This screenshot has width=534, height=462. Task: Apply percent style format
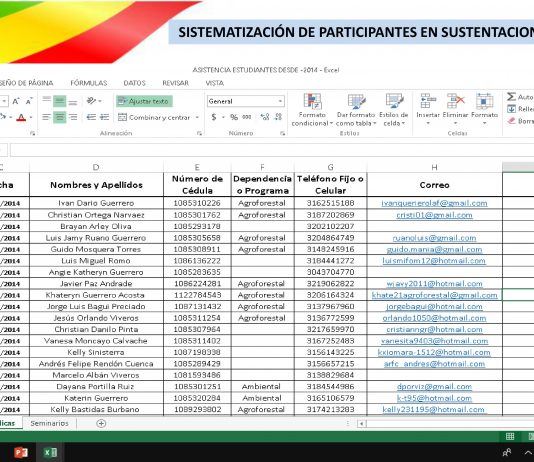pyautogui.click(x=234, y=117)
